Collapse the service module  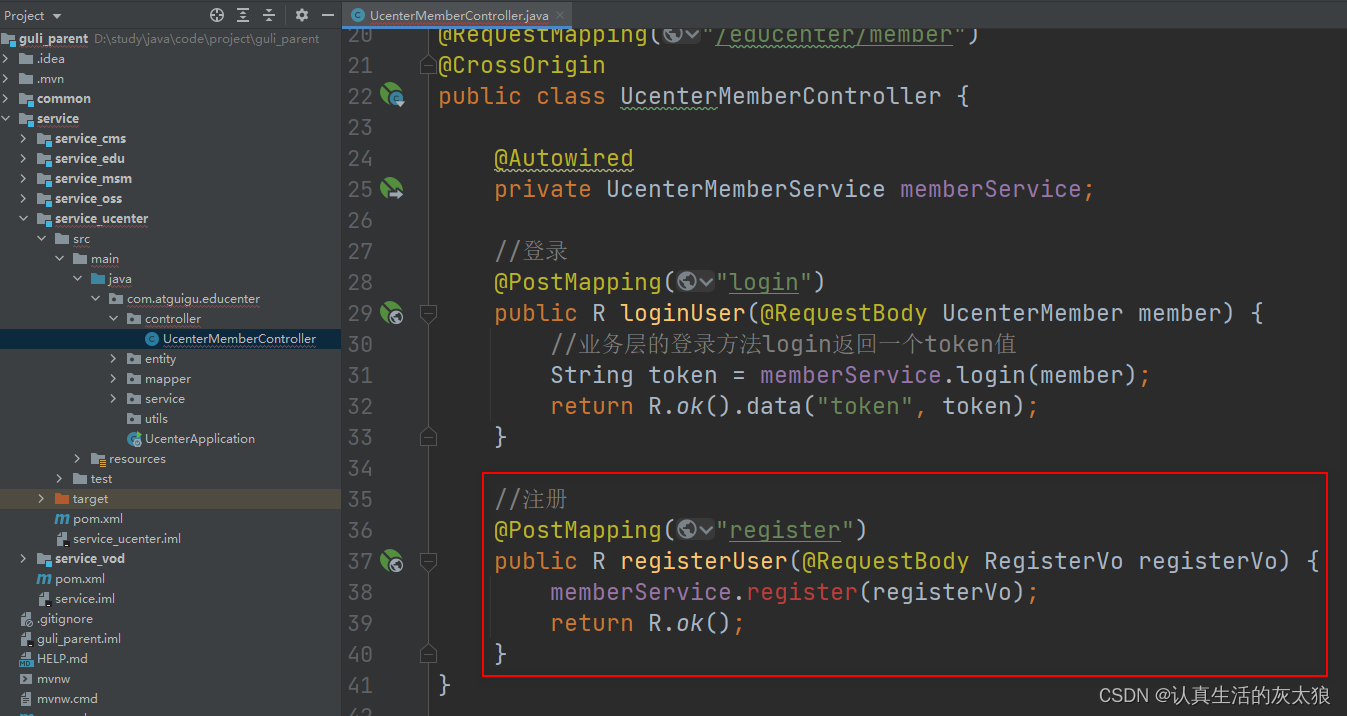point(7,119)
